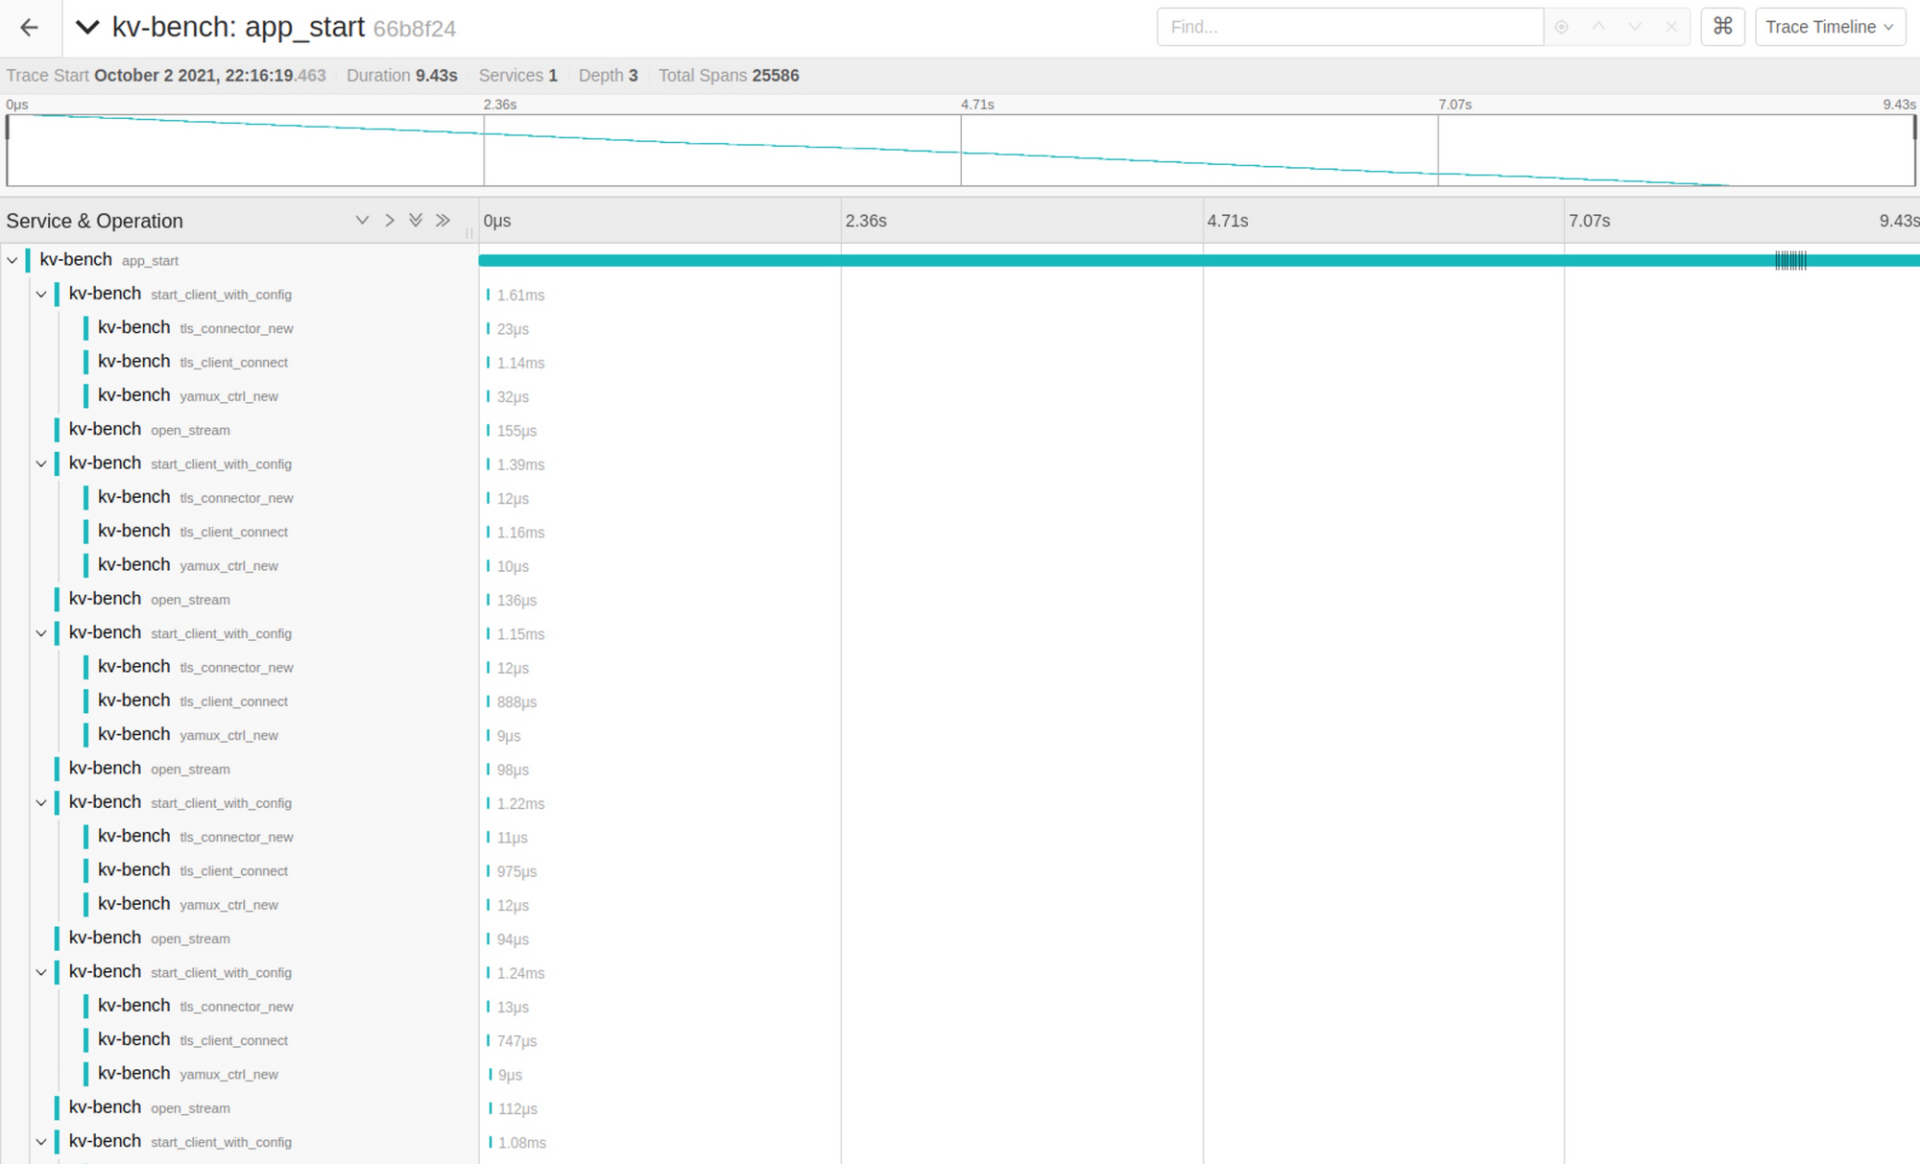This screenshot has height=1164, width=1920.
Task: Expand one level chevron in Service header
Action: 362,220
